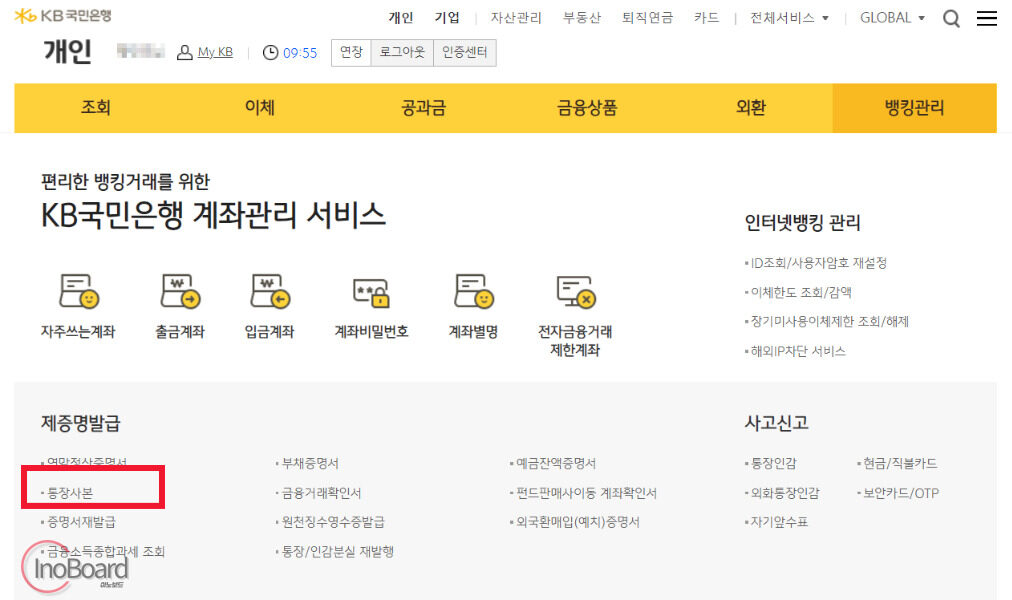The width and height of the screenshot is (1012, 600).
Task: Click the 로그아웃 button
Action: 402,52
